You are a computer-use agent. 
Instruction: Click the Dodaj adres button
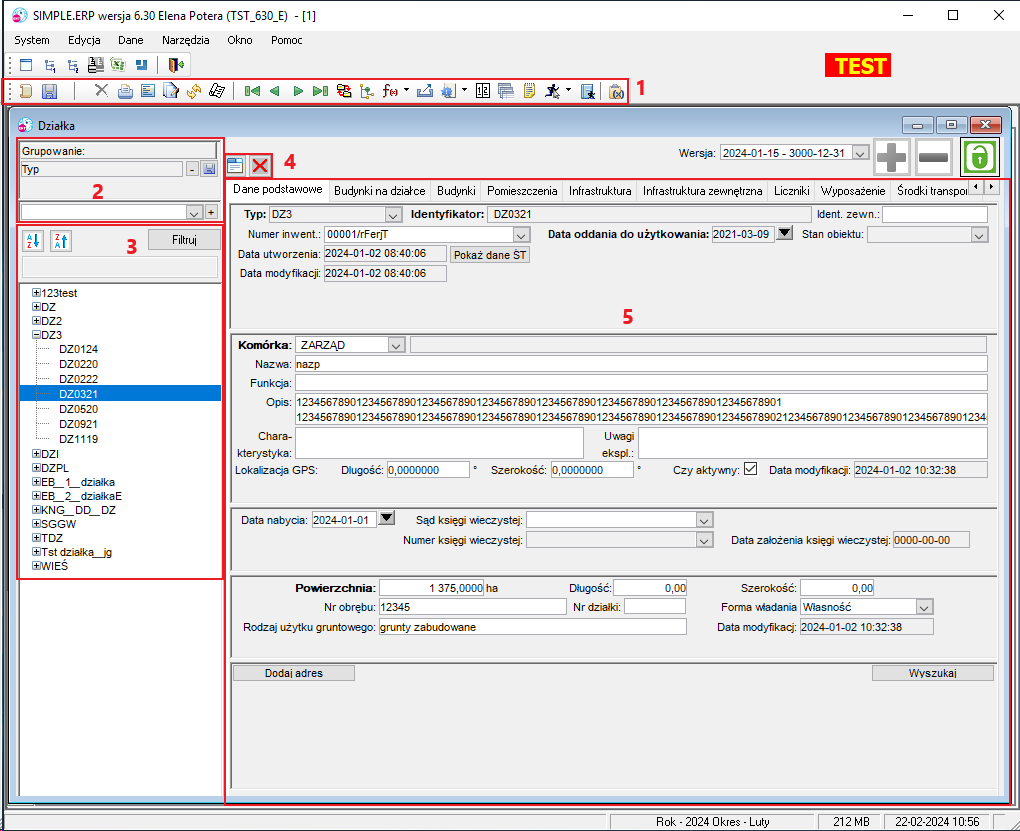tap(293, 673)
